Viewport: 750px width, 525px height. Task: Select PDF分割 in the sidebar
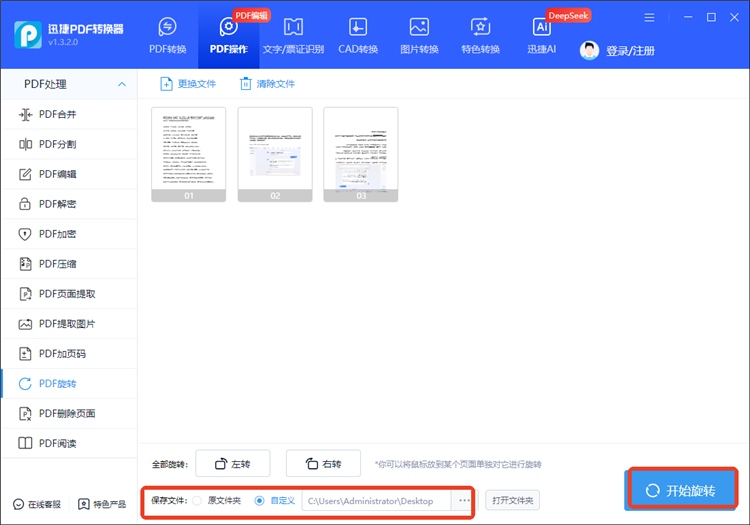pos(69,144)
